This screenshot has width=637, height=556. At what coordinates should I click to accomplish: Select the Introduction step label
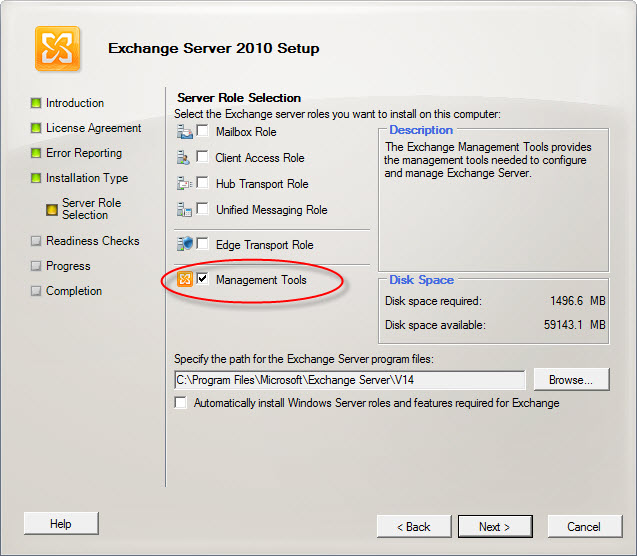coord(75,103)
